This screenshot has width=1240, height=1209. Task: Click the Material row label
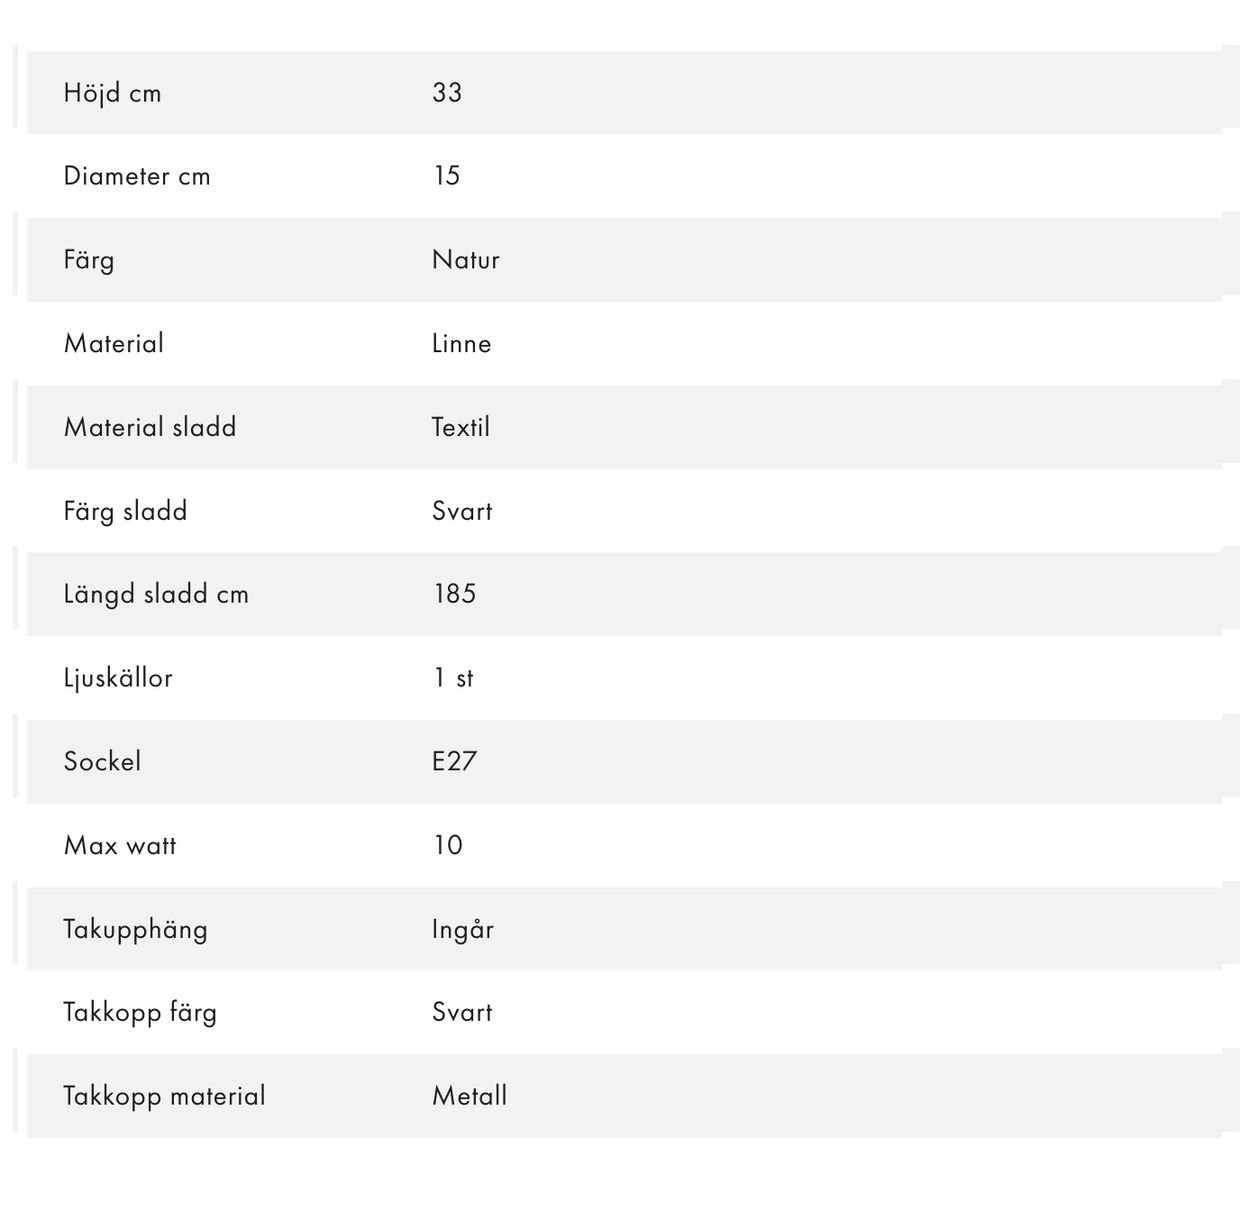click(114, 343)
